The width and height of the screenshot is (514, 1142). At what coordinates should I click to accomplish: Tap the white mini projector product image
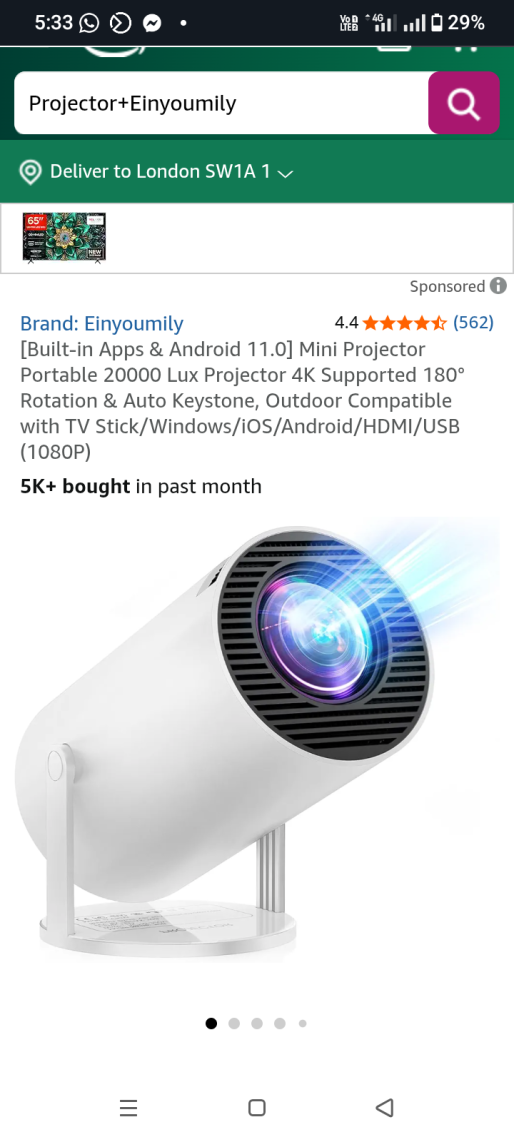[x=257, y=739]
